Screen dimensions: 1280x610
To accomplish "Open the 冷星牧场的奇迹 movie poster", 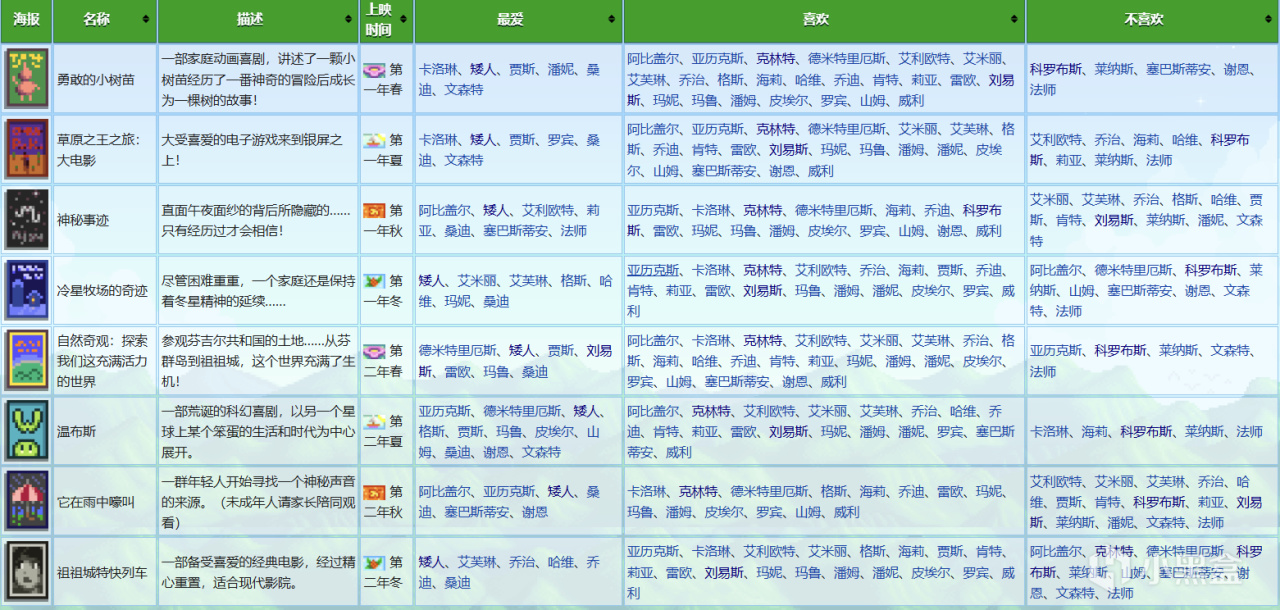I will coord(26,290).
